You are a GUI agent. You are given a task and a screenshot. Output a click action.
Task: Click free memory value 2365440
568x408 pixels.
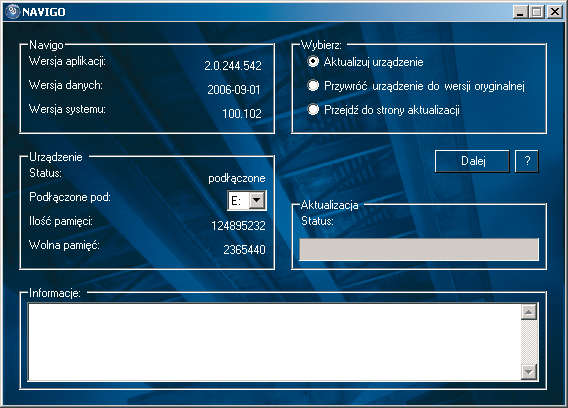click(244, 250)
